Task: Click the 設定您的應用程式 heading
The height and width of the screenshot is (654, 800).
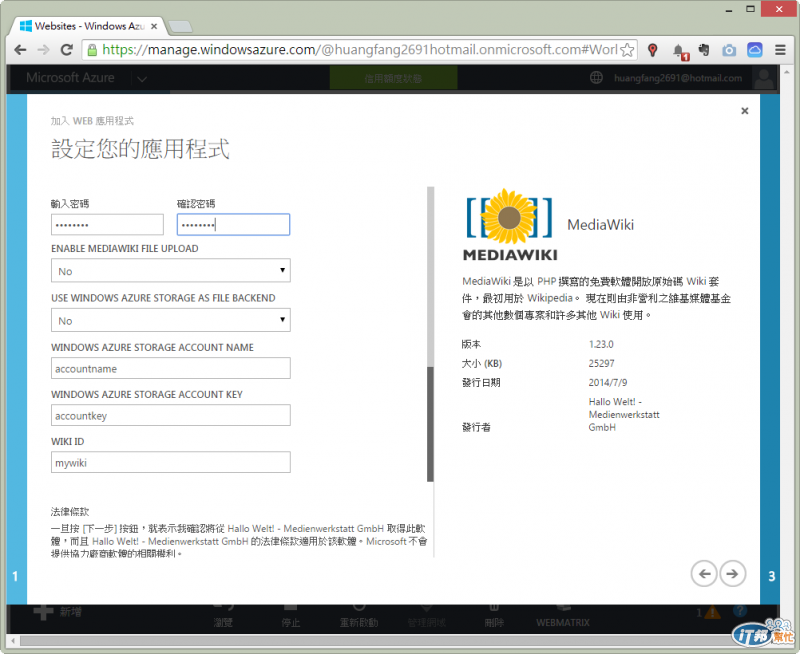Action: pyautogui.click(x=140, y=149)
